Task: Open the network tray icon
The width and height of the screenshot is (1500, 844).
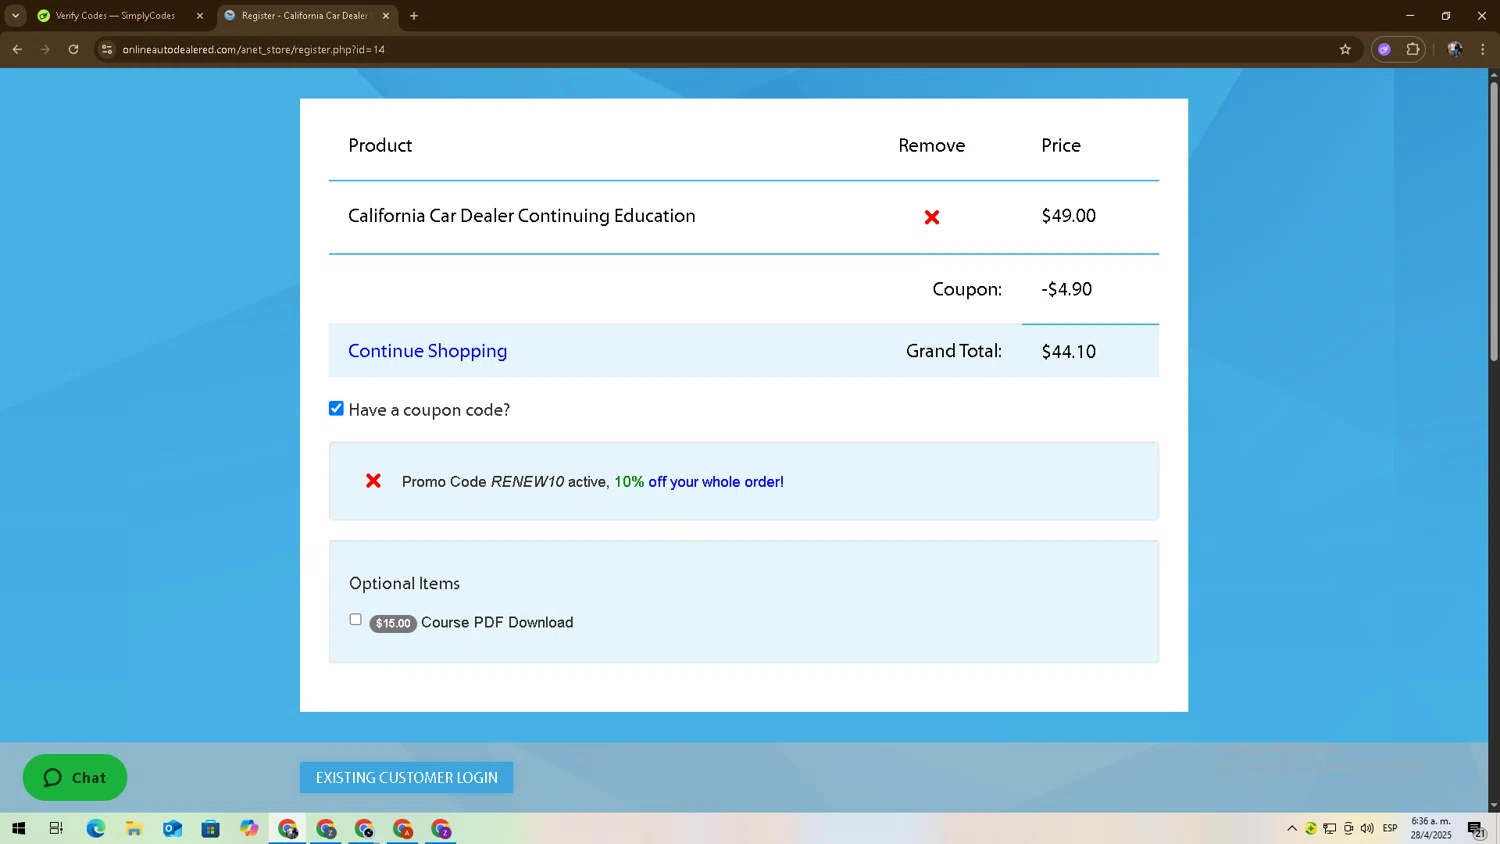Action: 1329,828
